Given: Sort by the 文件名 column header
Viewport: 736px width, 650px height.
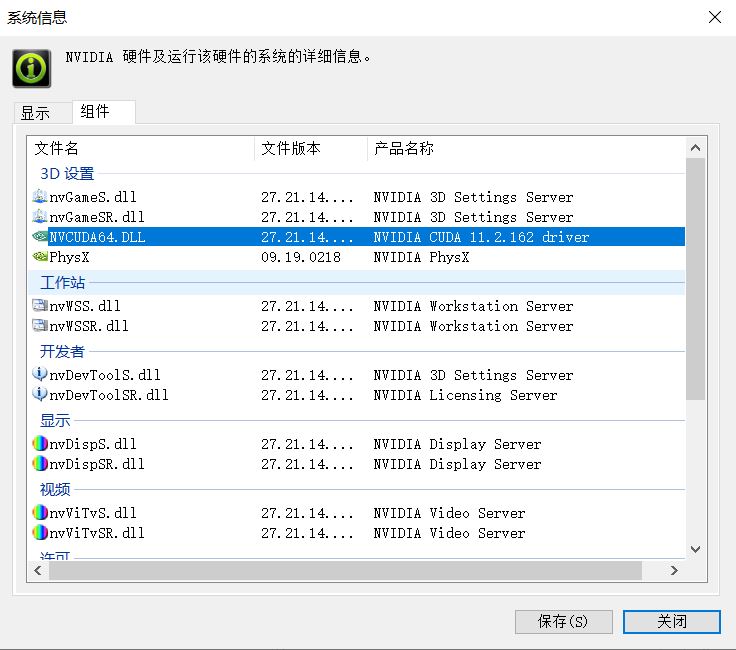Looking at the screenshot, I should 141,148.
